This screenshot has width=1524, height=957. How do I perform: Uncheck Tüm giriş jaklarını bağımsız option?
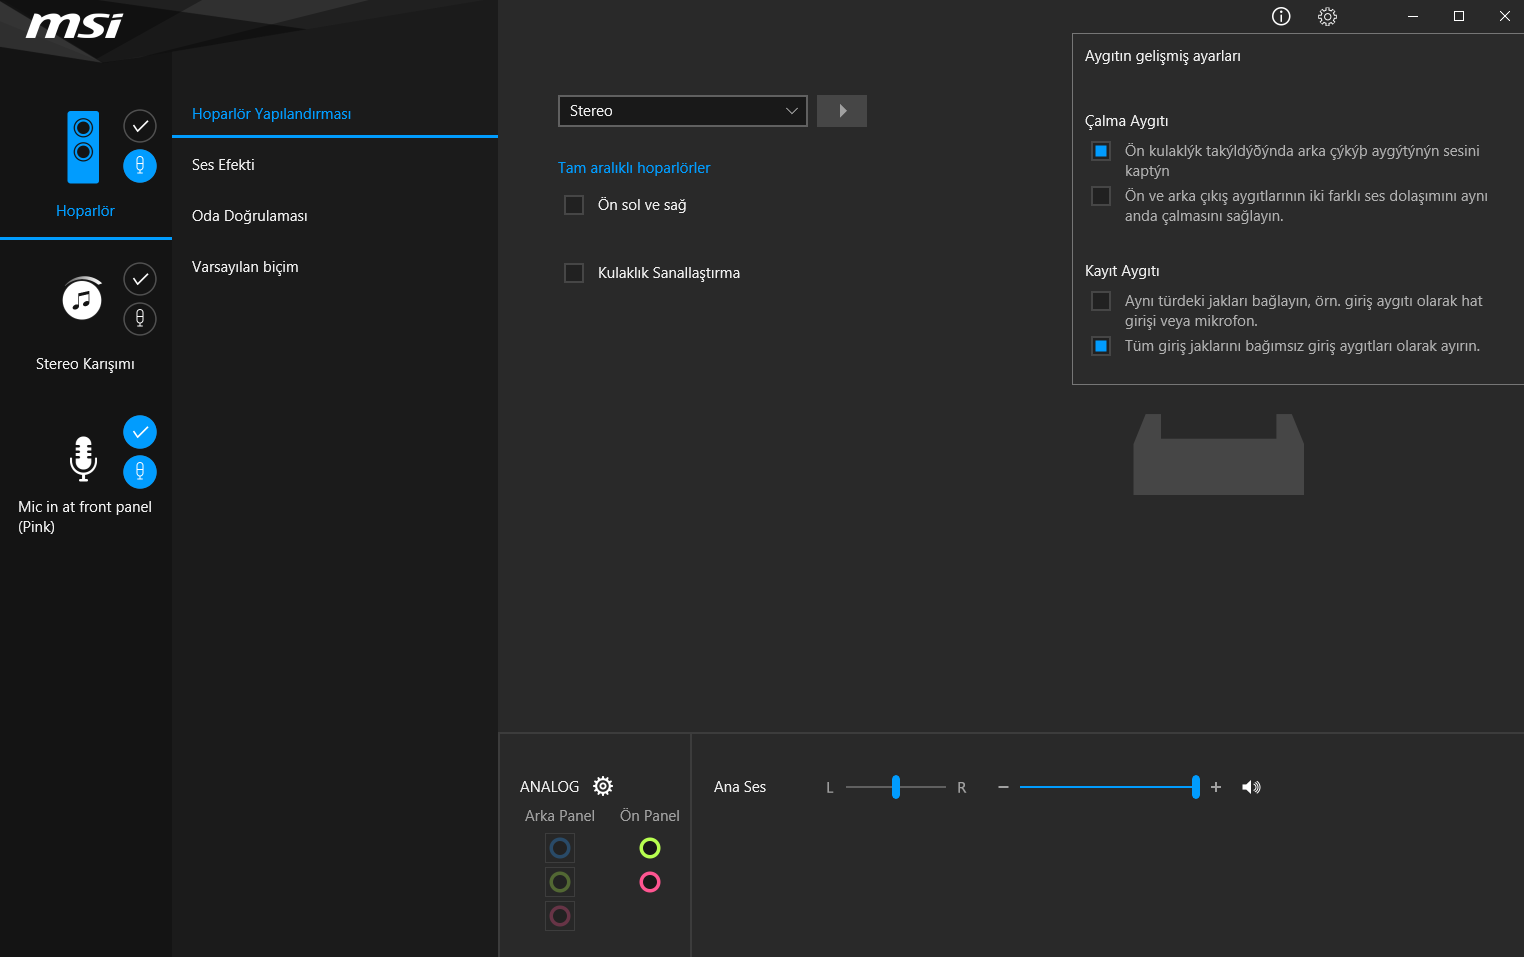(1101, 346)
